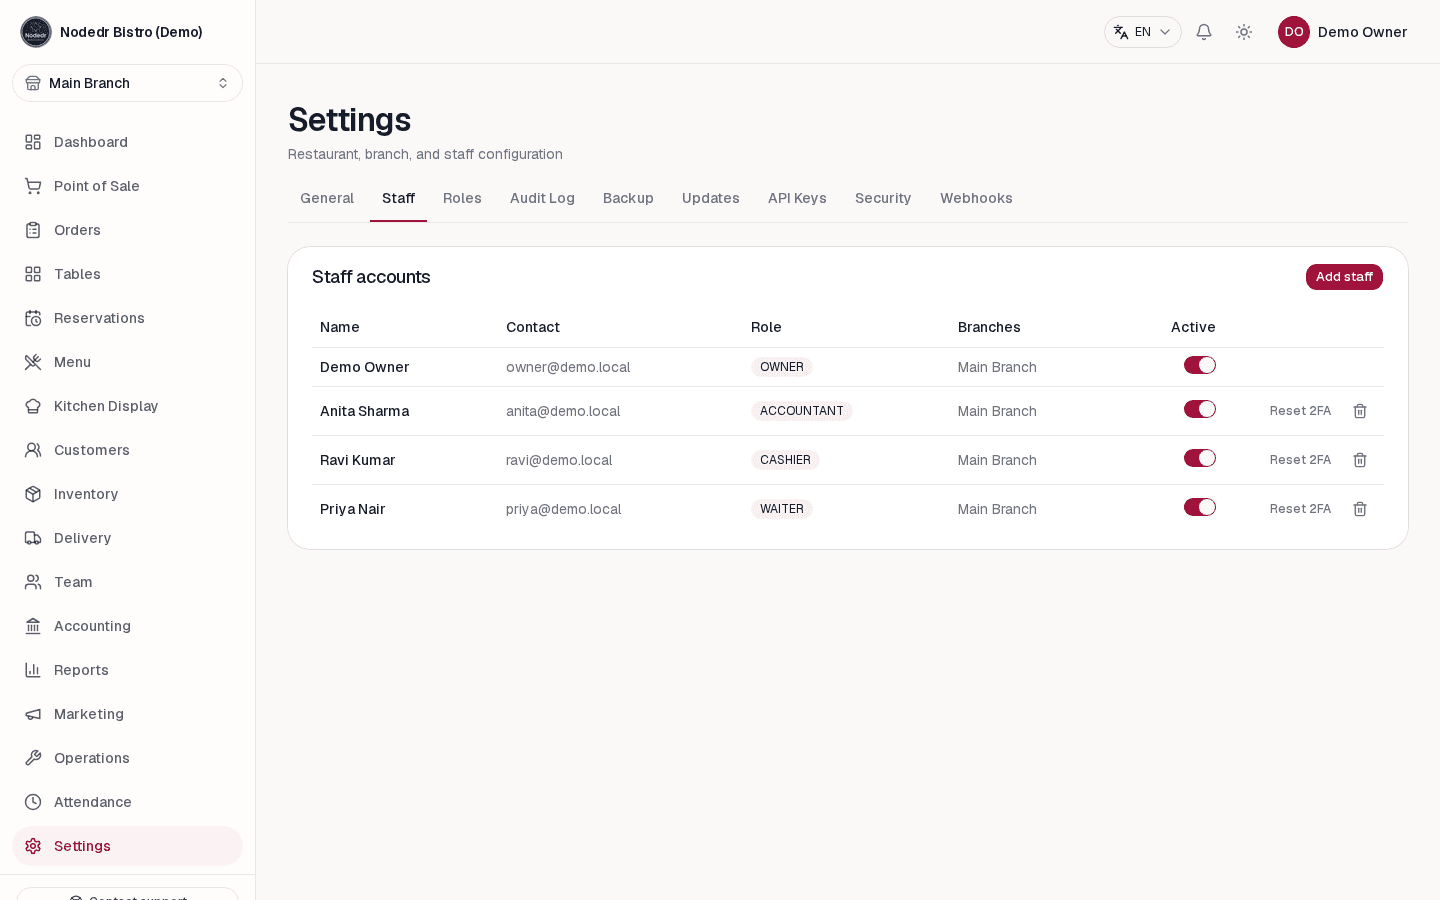Viewport: 1440px width, 900px height.
Task: Go to Inventory
Action: tap(127, 494)
